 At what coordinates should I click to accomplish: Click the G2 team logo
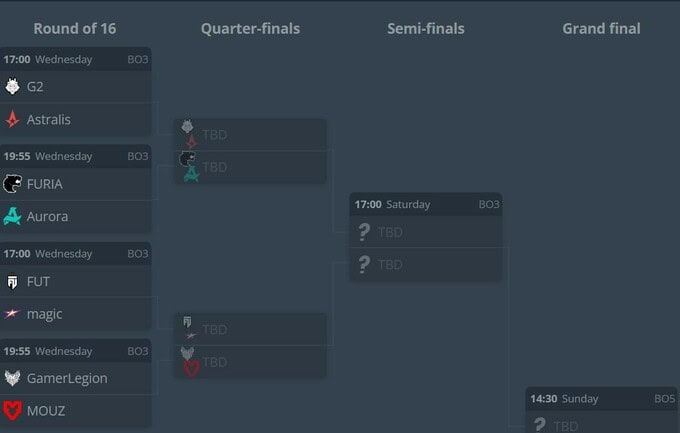[x=12, y=86]
